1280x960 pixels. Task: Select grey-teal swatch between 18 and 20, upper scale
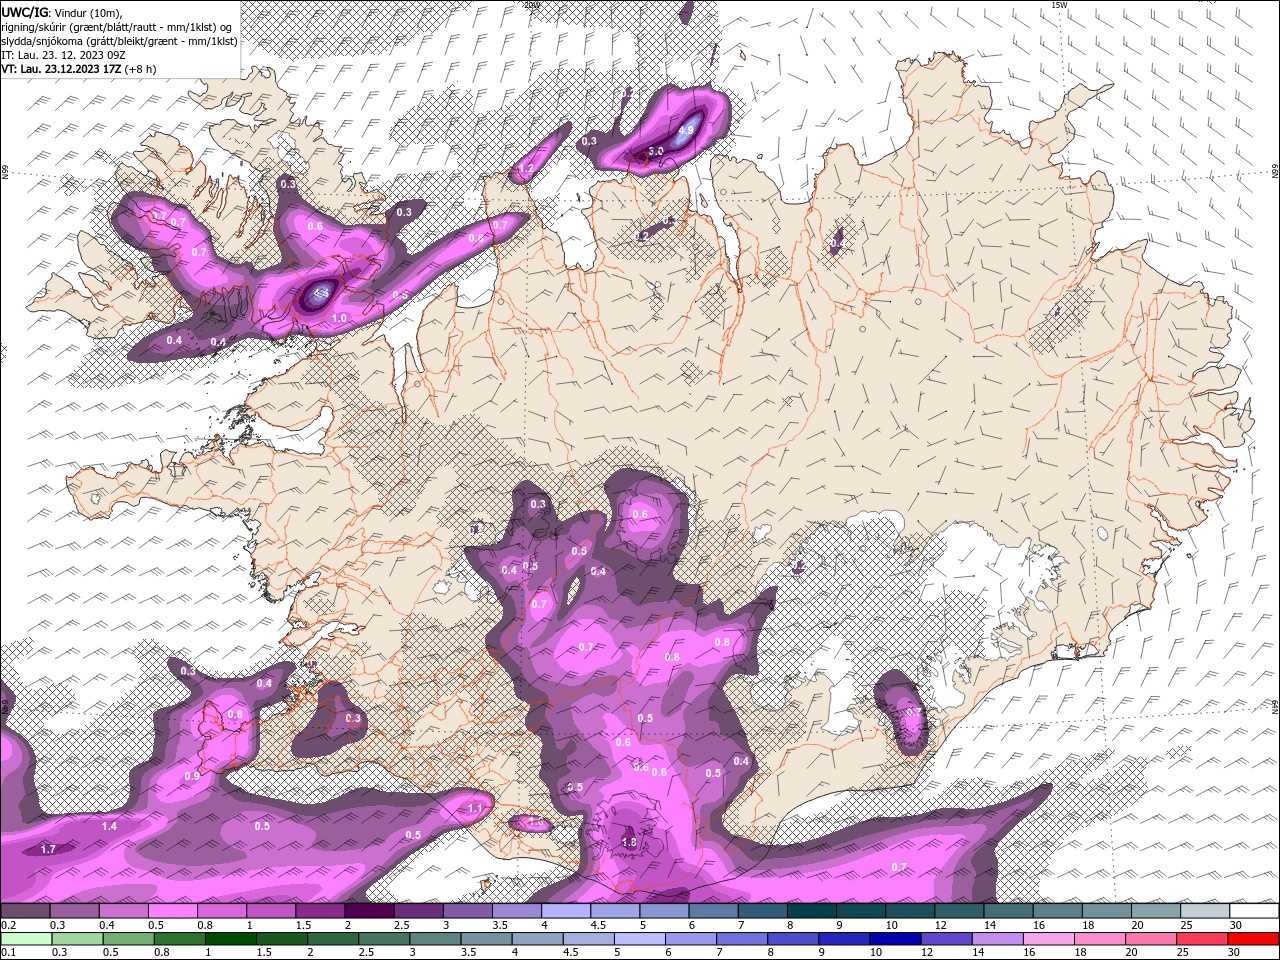(x=1107, y=911)
